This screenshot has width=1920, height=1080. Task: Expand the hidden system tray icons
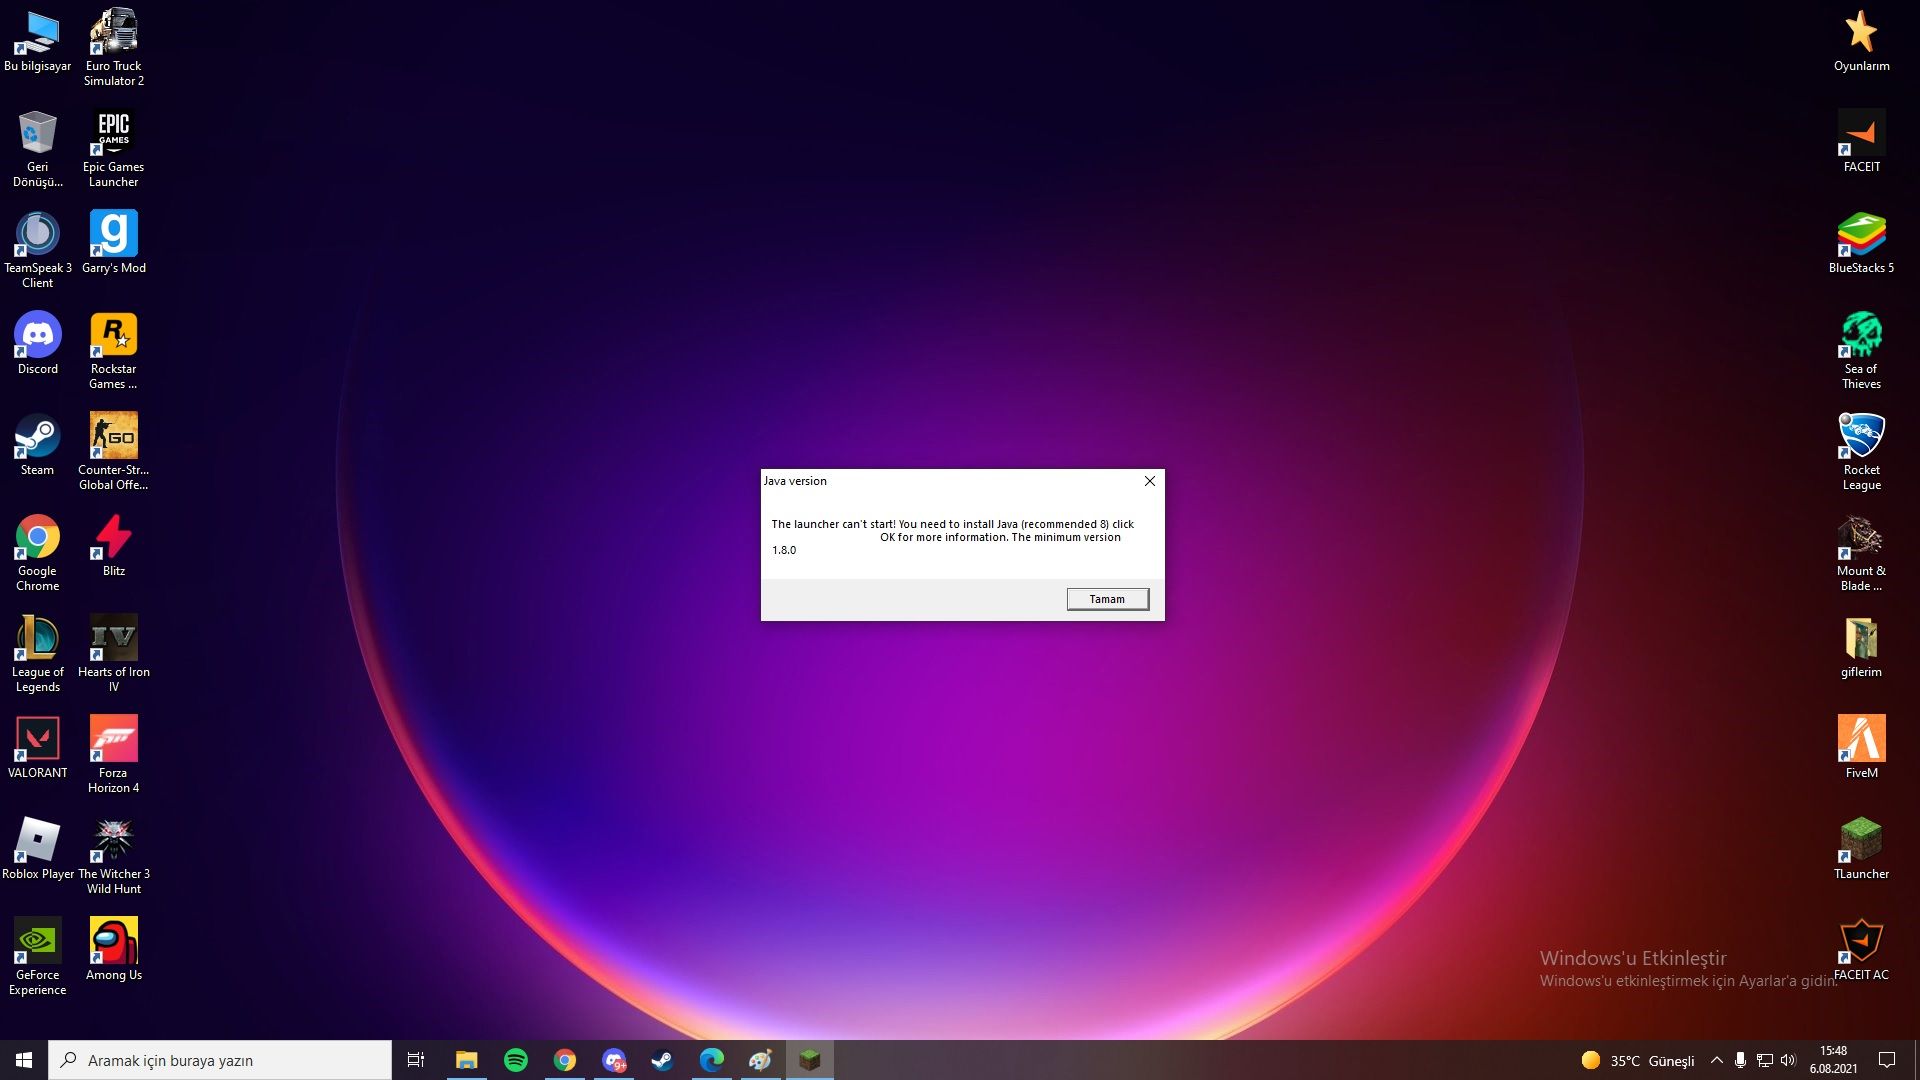coord(1716,1060)
